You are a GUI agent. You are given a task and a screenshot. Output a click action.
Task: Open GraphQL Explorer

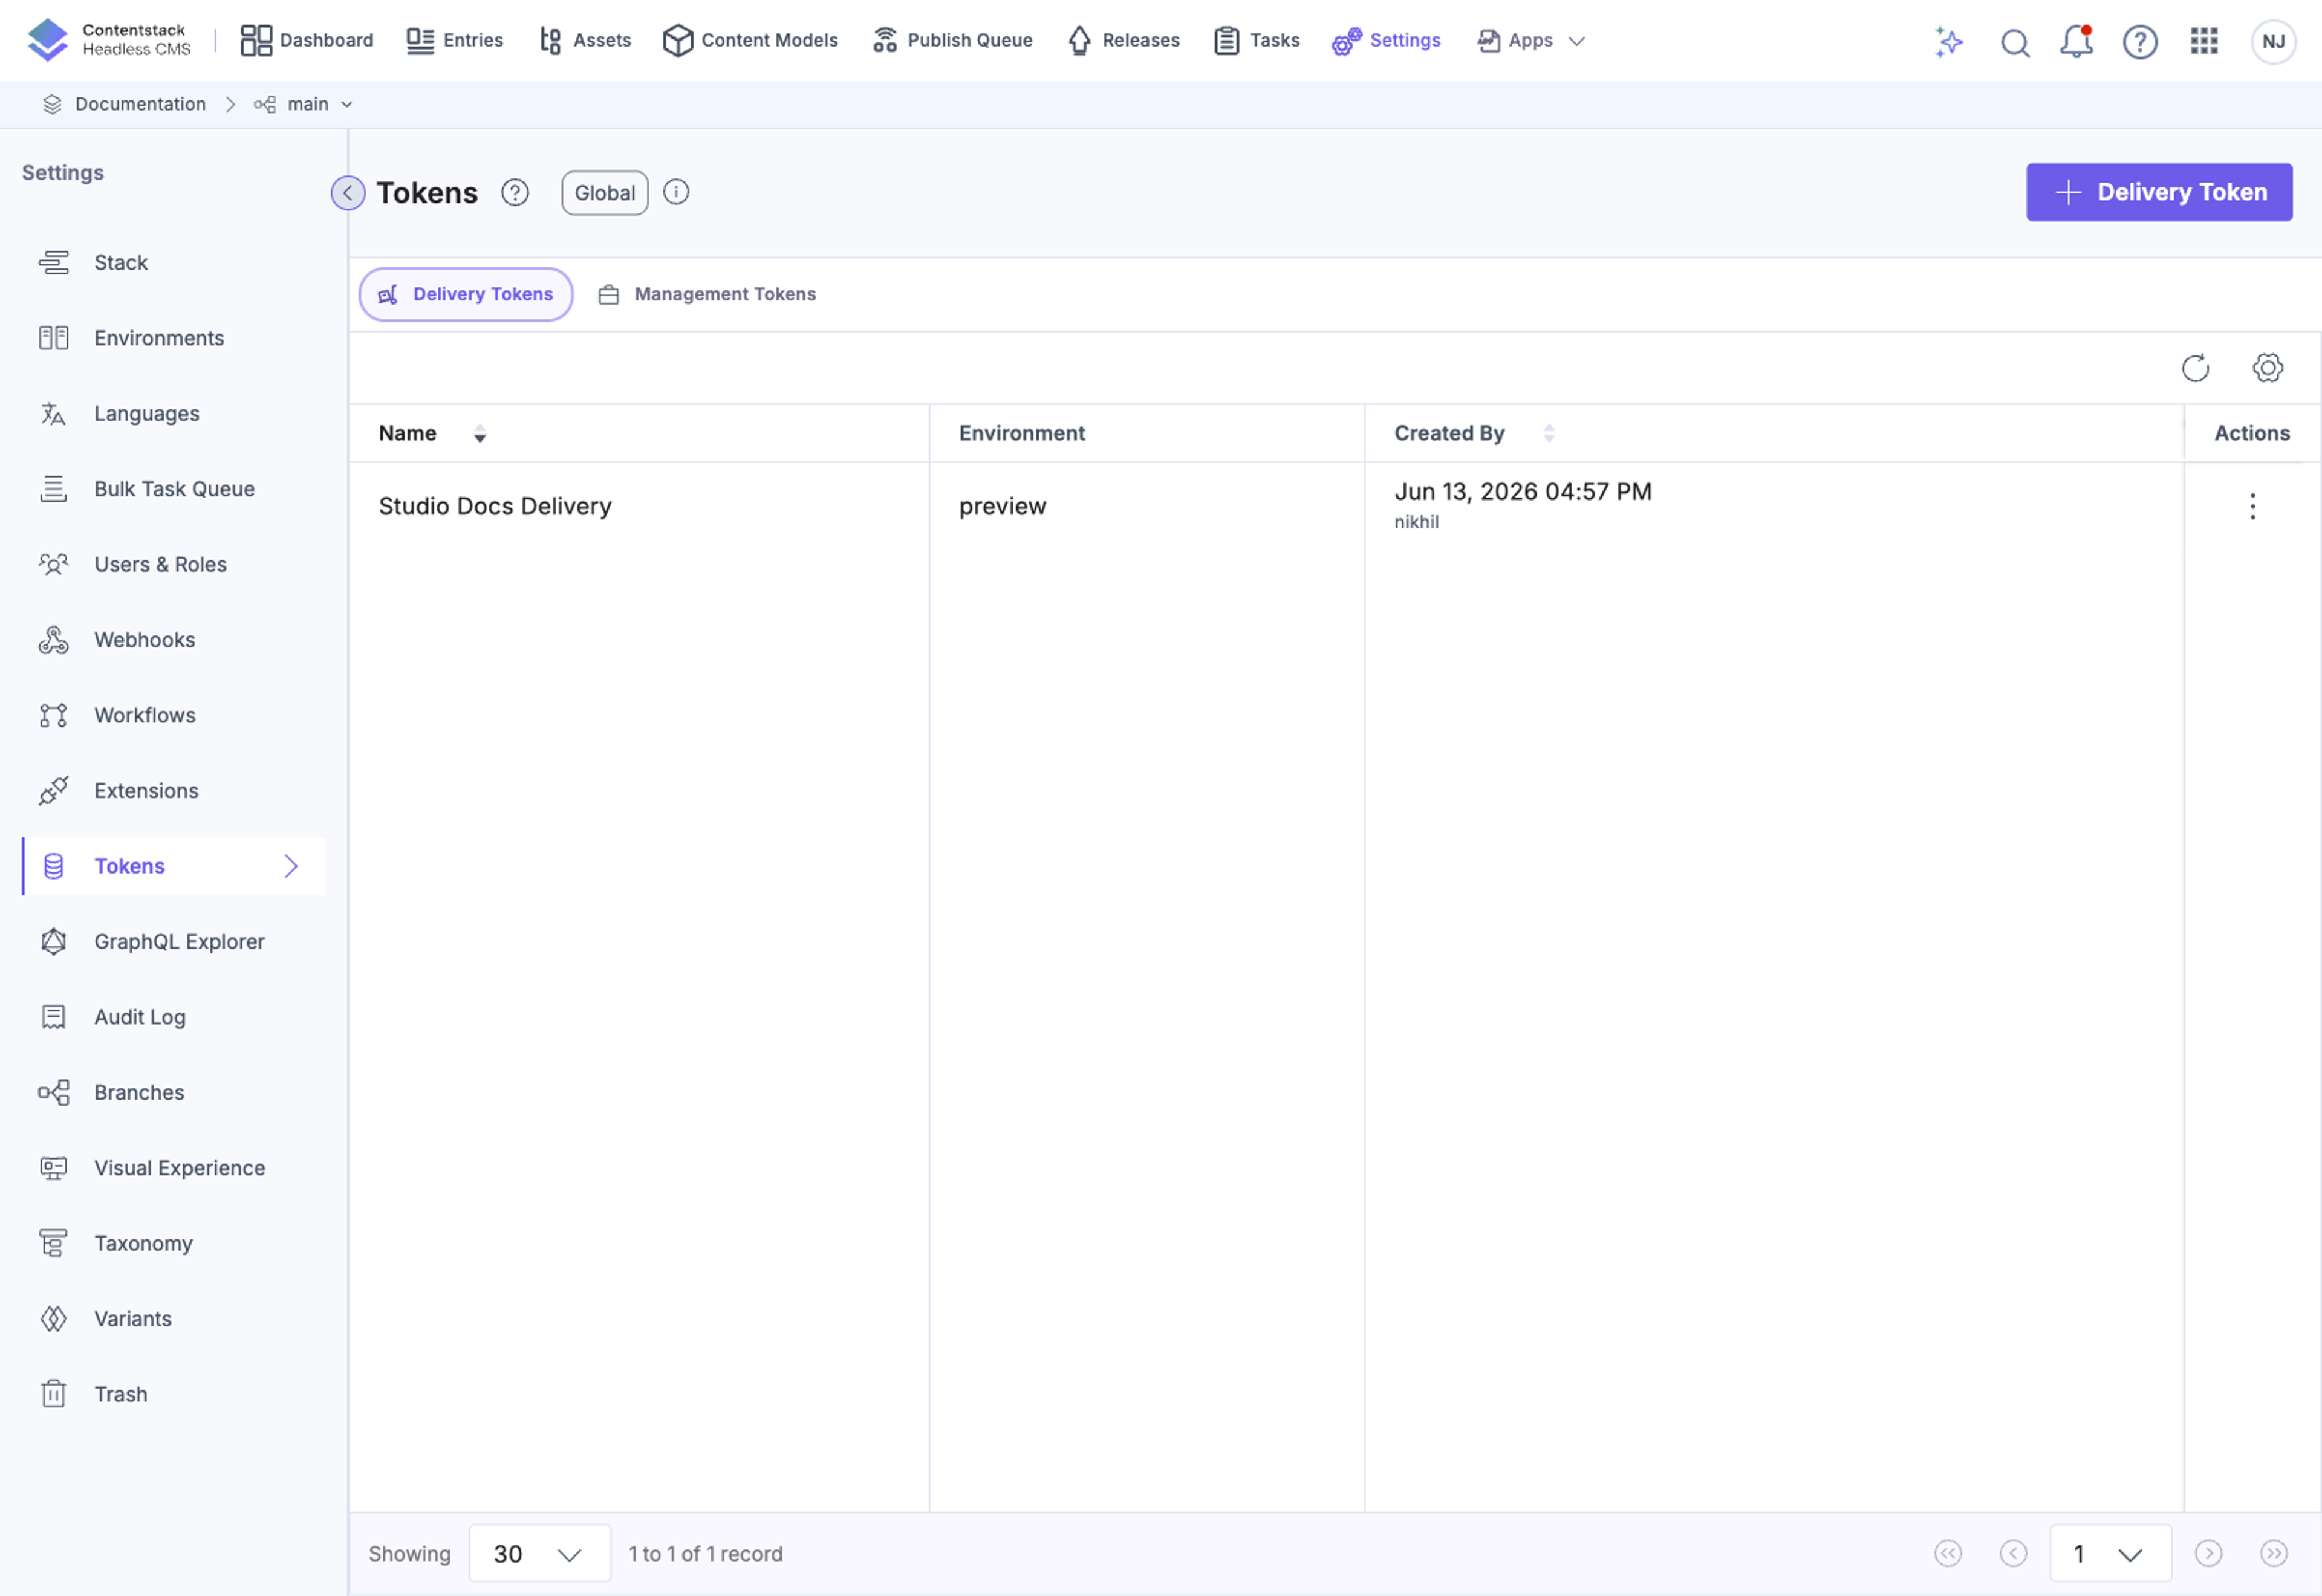(x=173, y=942)
